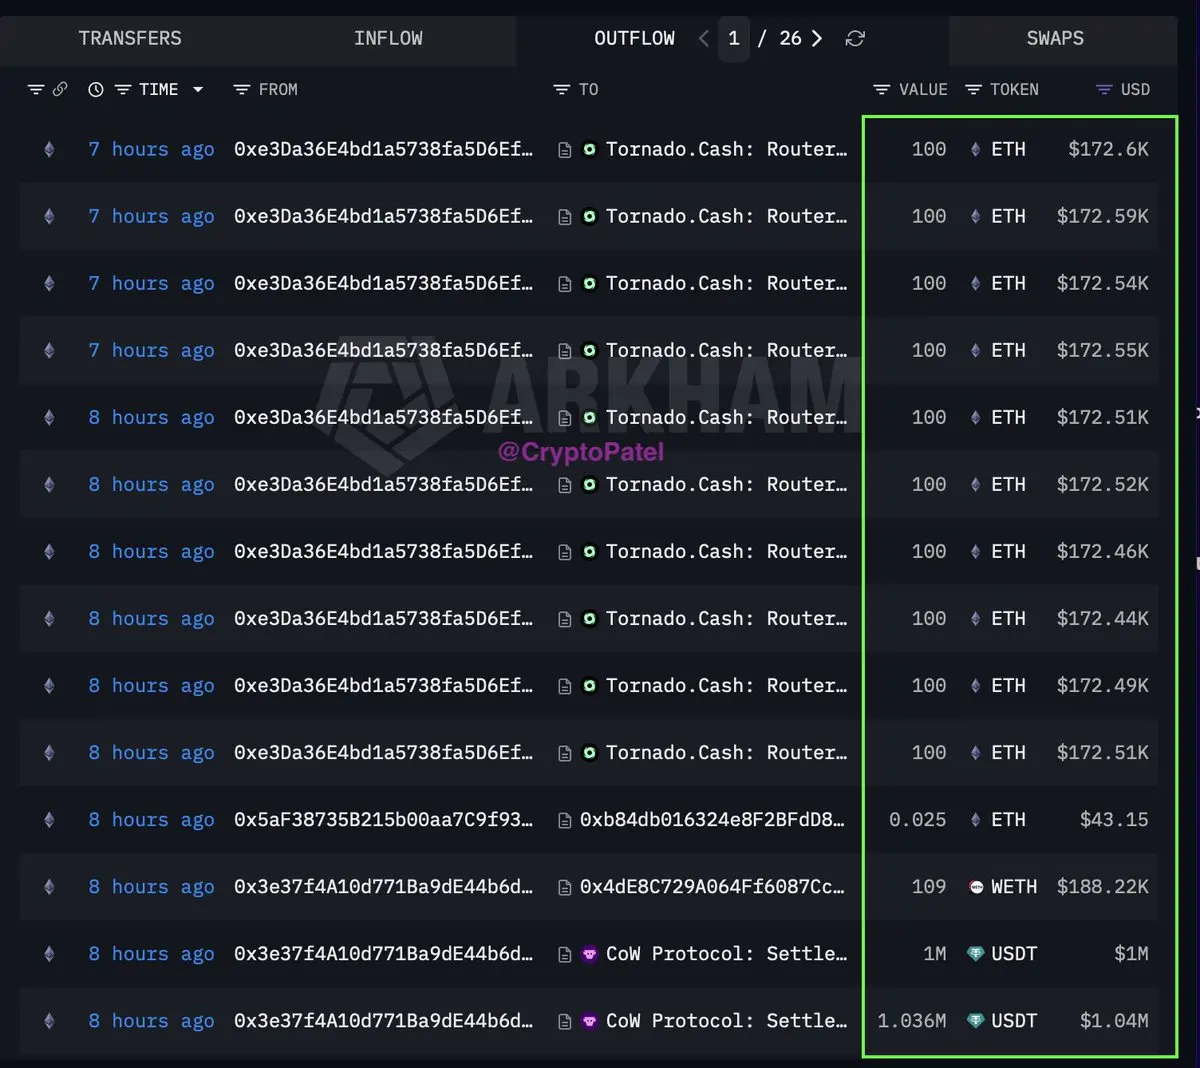Open the Tornado.Cash: Router link in the $172.59K row
Viewport: 1200px width, 1068px height.
pyautogui.click(x=726, y=217)
